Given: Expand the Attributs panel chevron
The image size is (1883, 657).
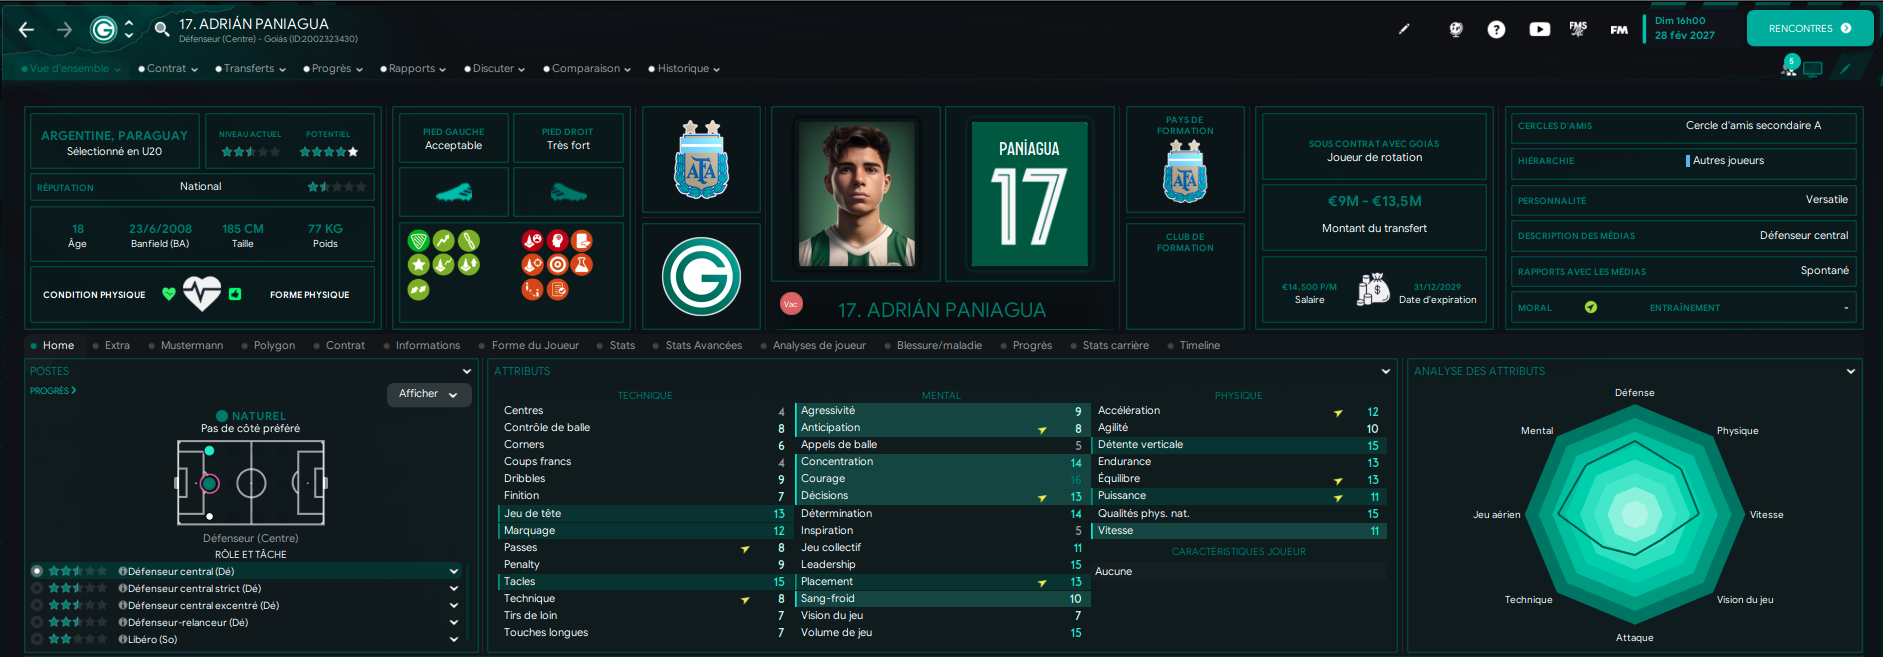Looking at the screenshot, I should (1386, 371).
